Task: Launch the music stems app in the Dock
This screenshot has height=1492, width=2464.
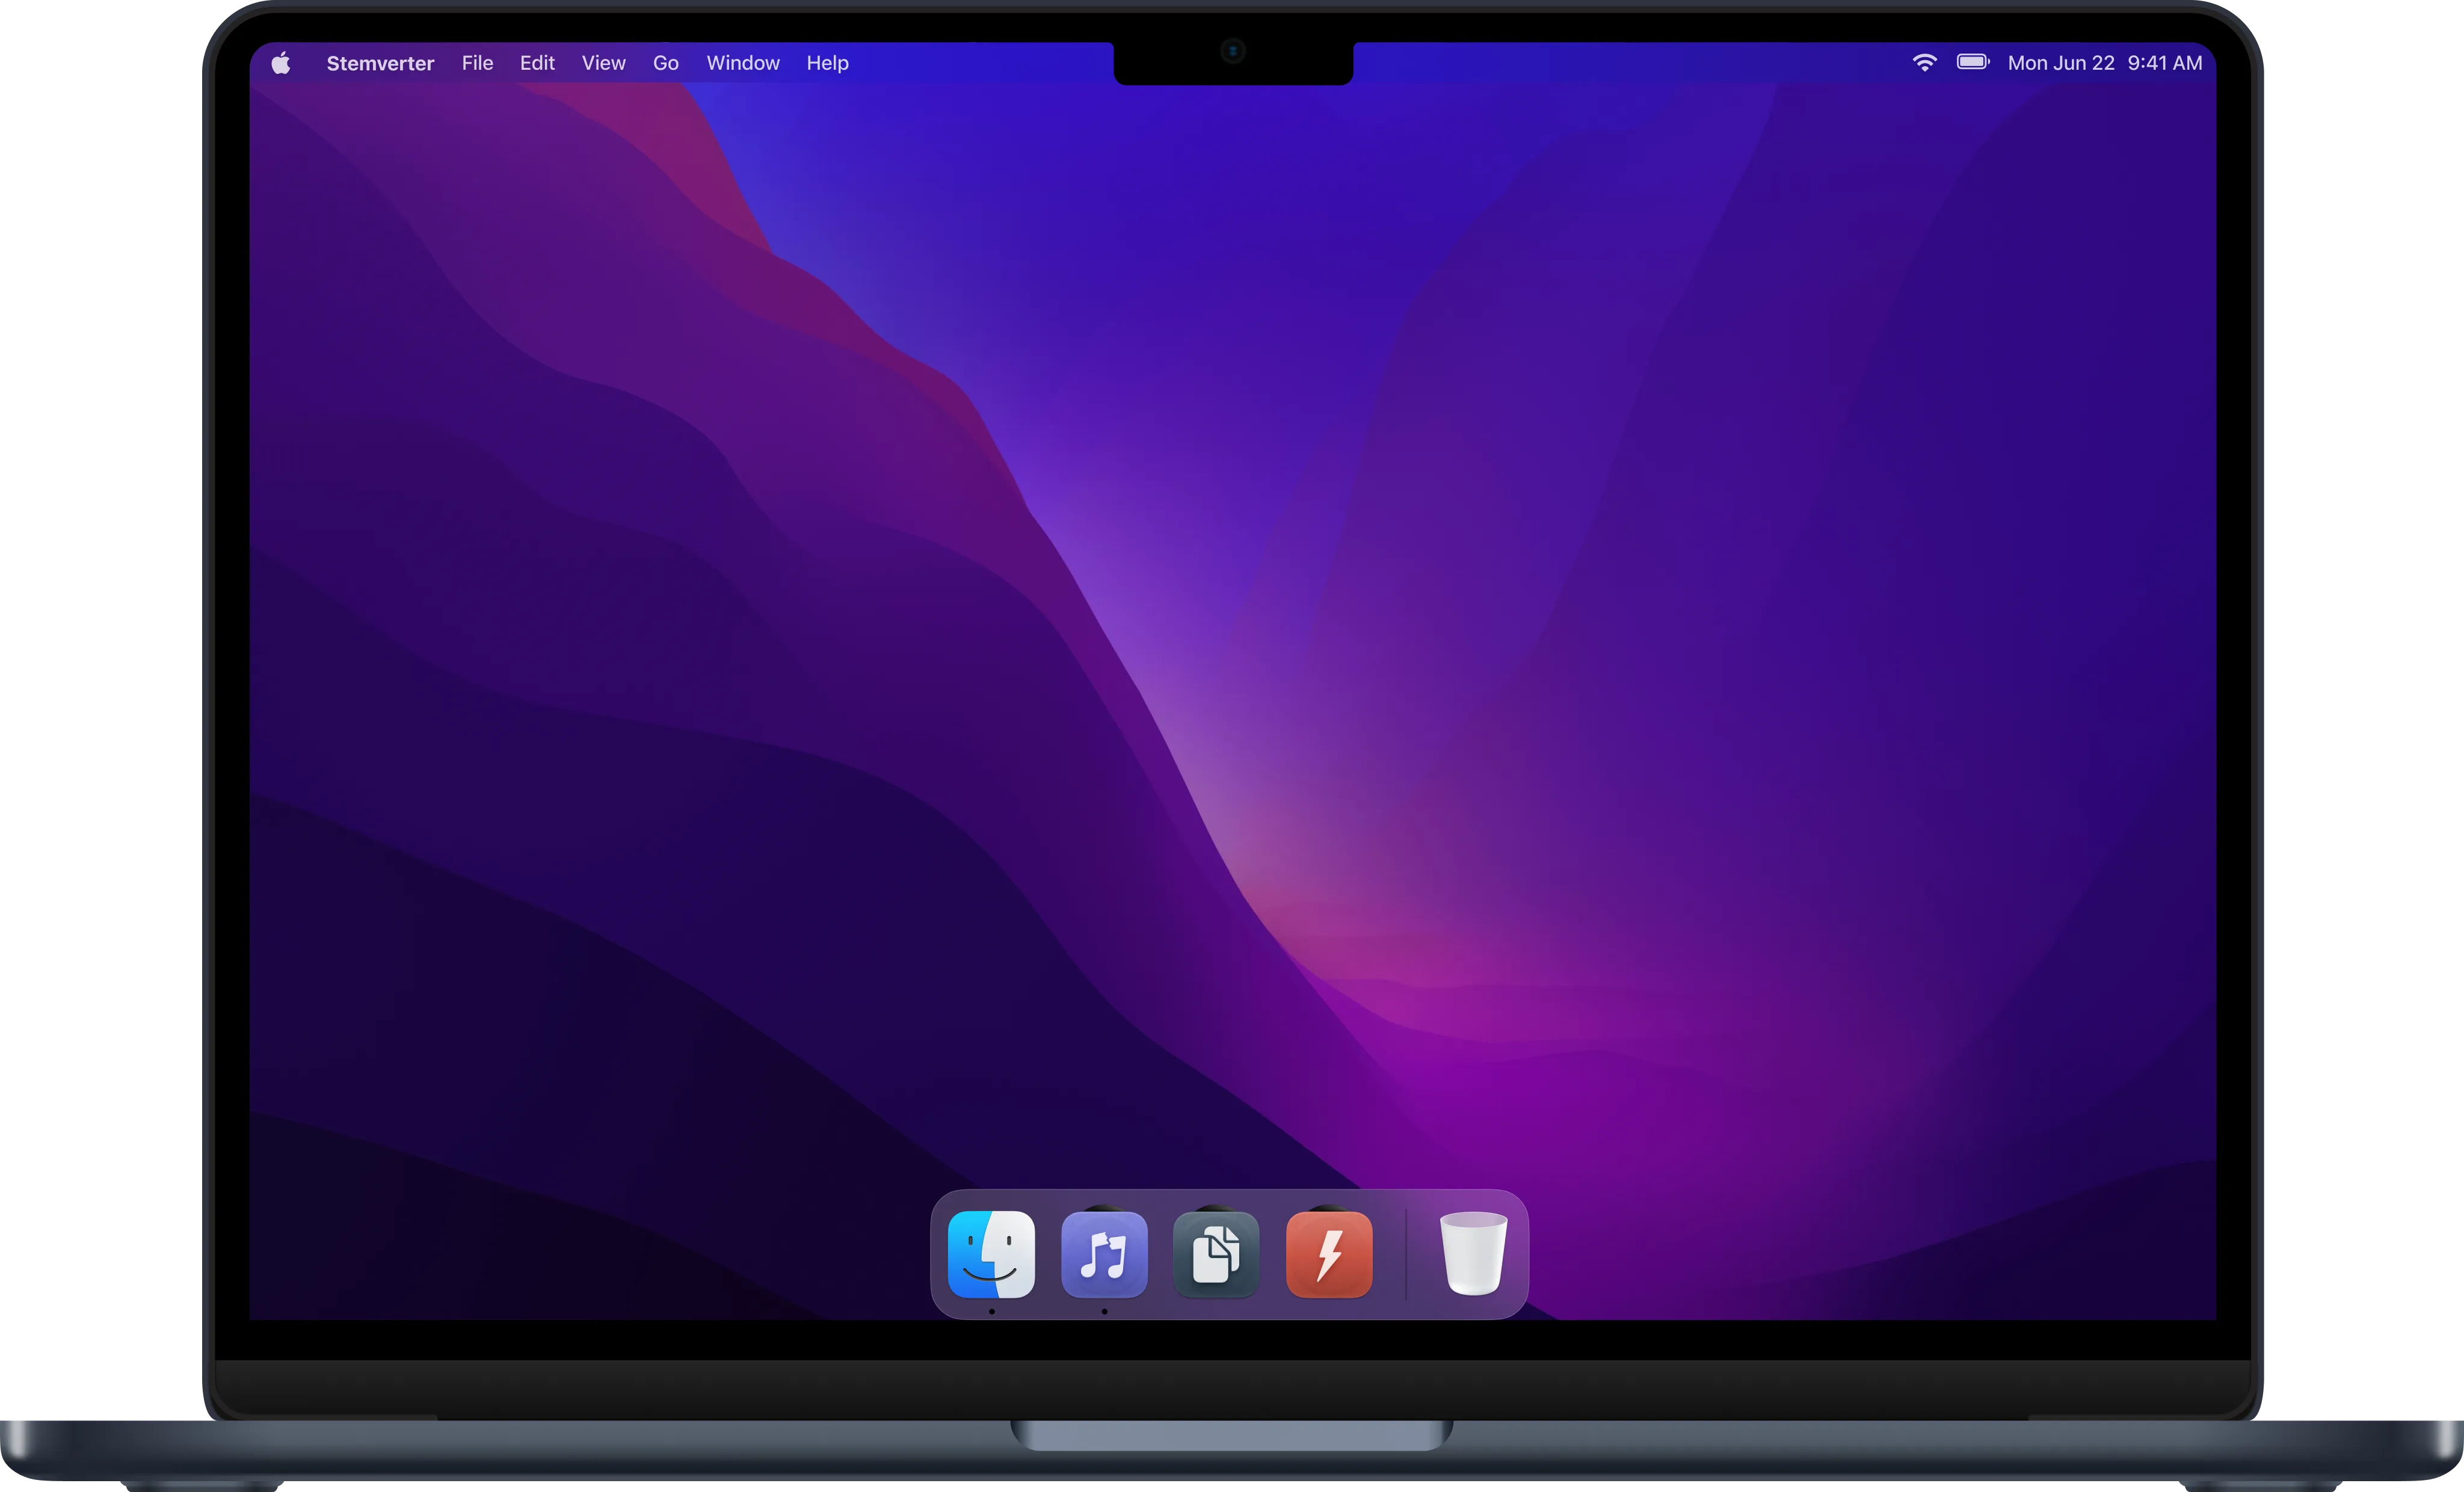Action: coord(1104,1254)
